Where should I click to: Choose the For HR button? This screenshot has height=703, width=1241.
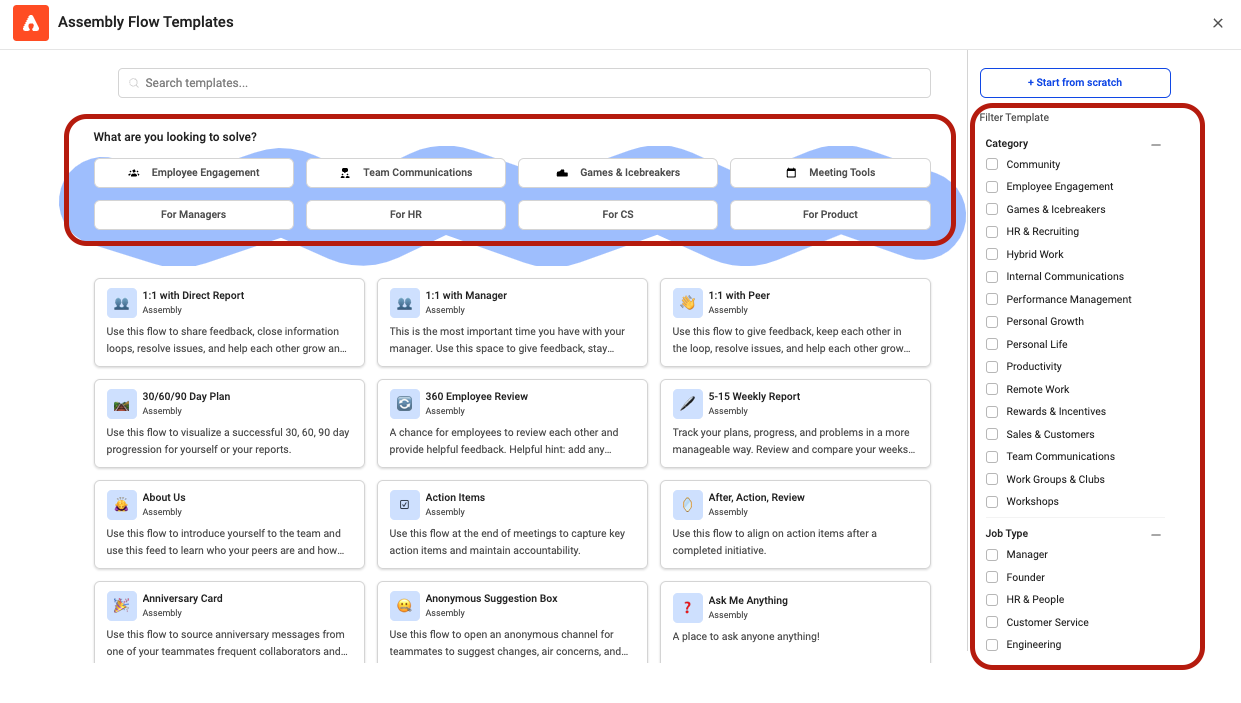coord(406,215)
